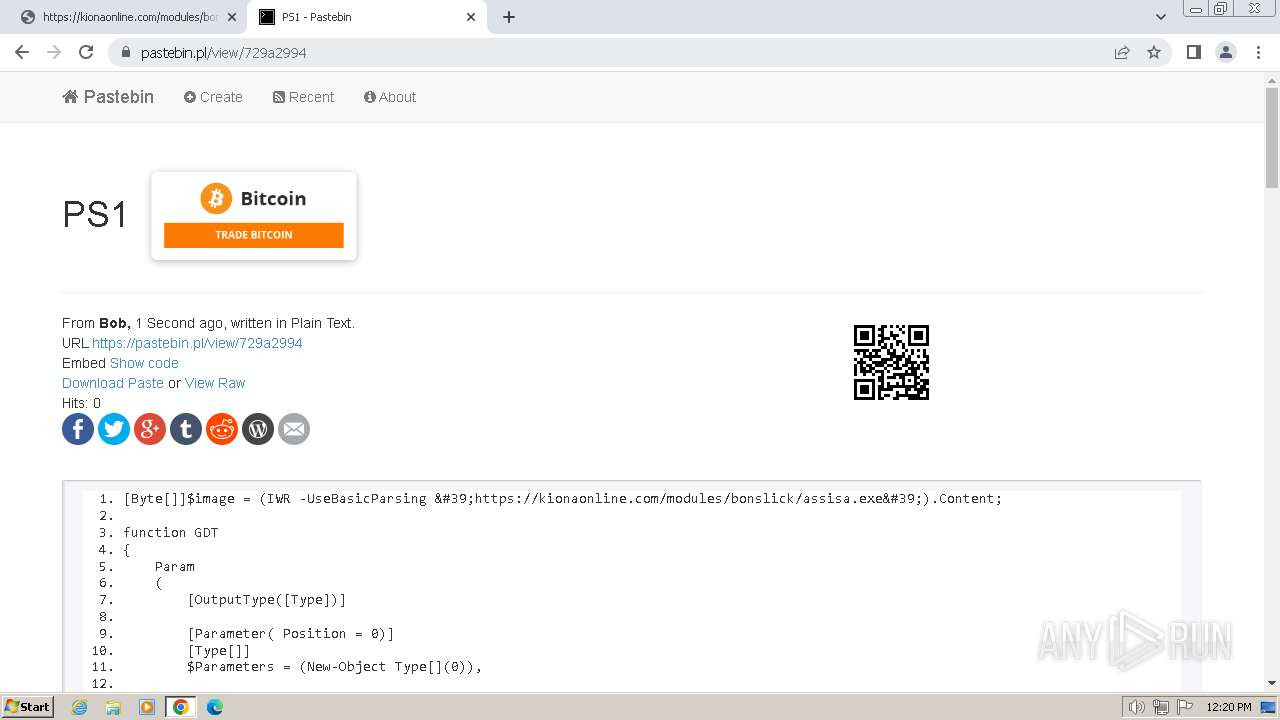Share paste on Tumblr
Viewport: 1280px width, 720px height.
[186, 429]
